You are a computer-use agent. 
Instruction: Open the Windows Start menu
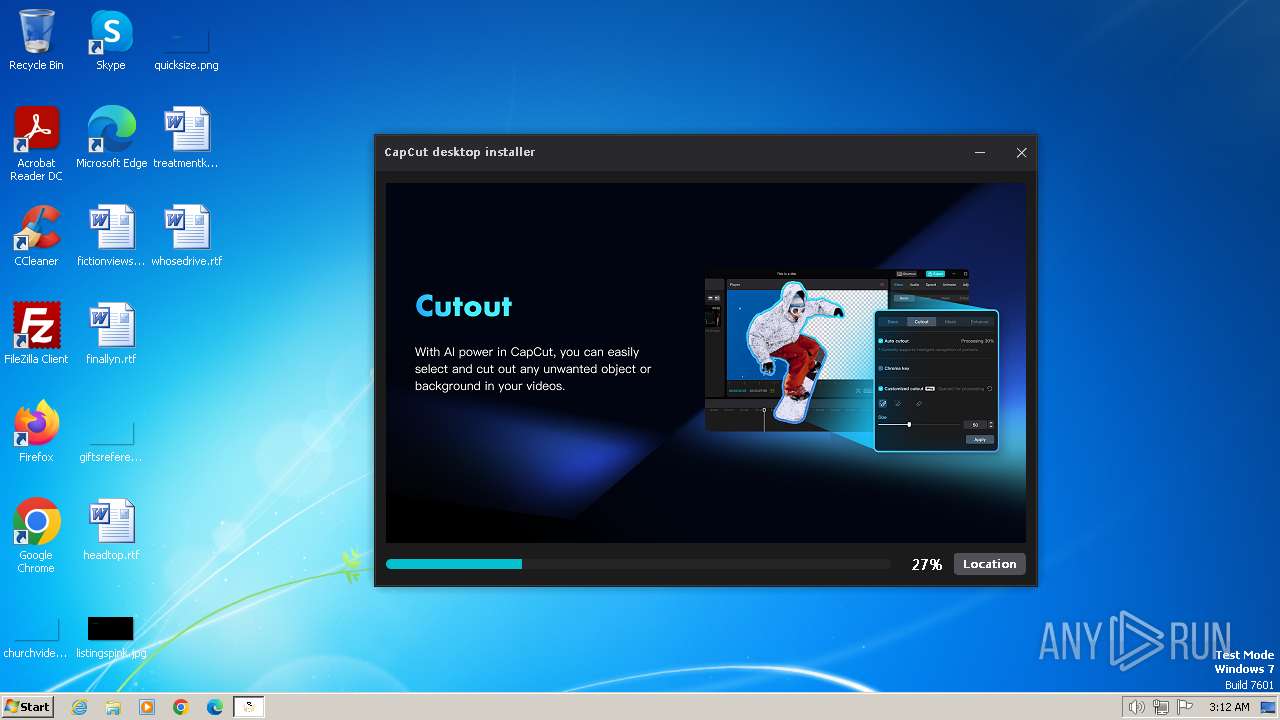(27, 706)
